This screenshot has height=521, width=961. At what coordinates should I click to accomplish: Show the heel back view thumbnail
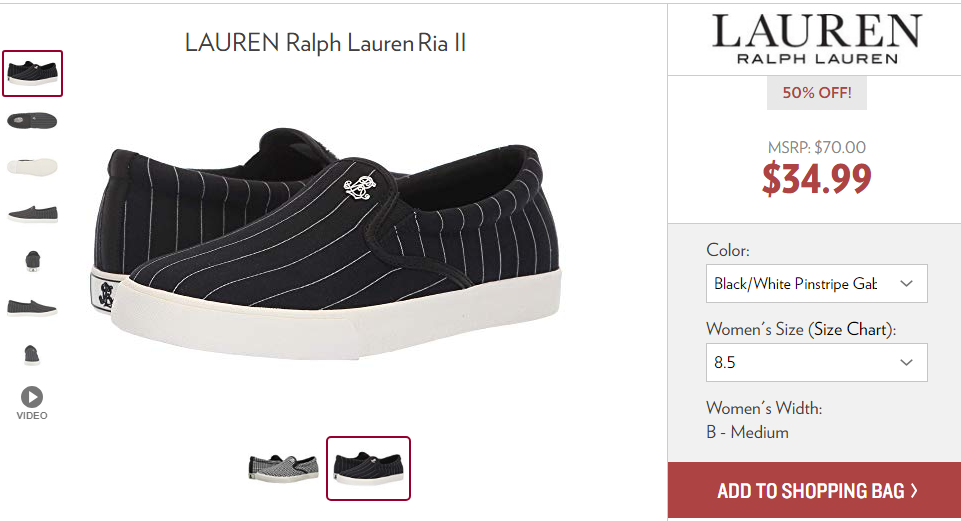(32, 355)
